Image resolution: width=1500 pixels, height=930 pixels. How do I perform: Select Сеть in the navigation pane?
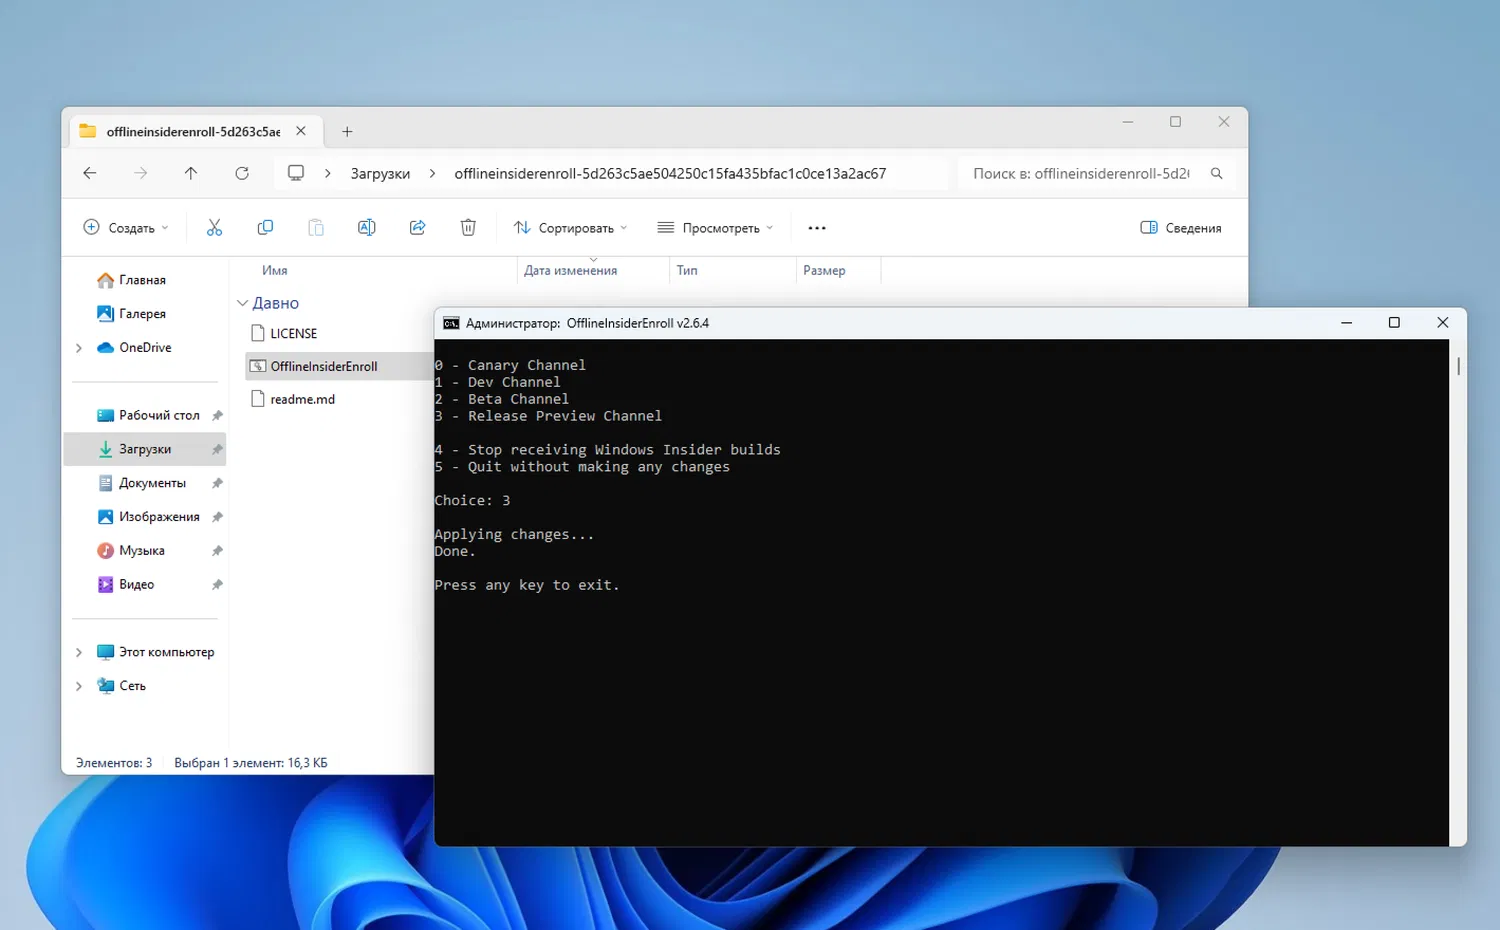(132, 686)
